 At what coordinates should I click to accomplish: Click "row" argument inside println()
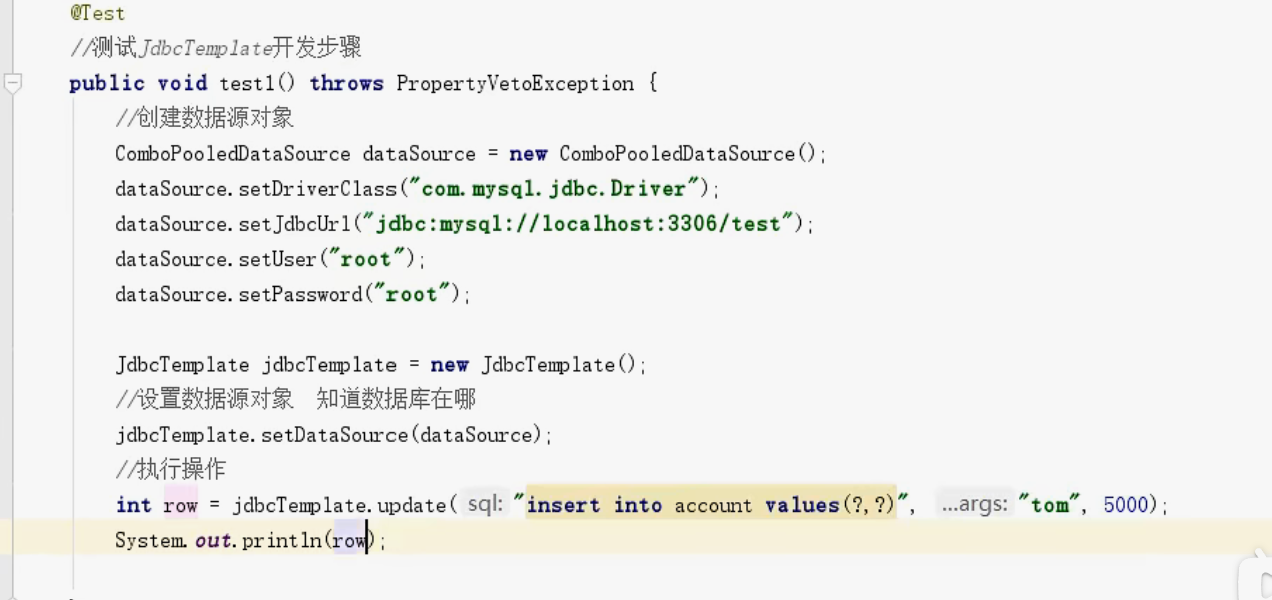(349, 541)
